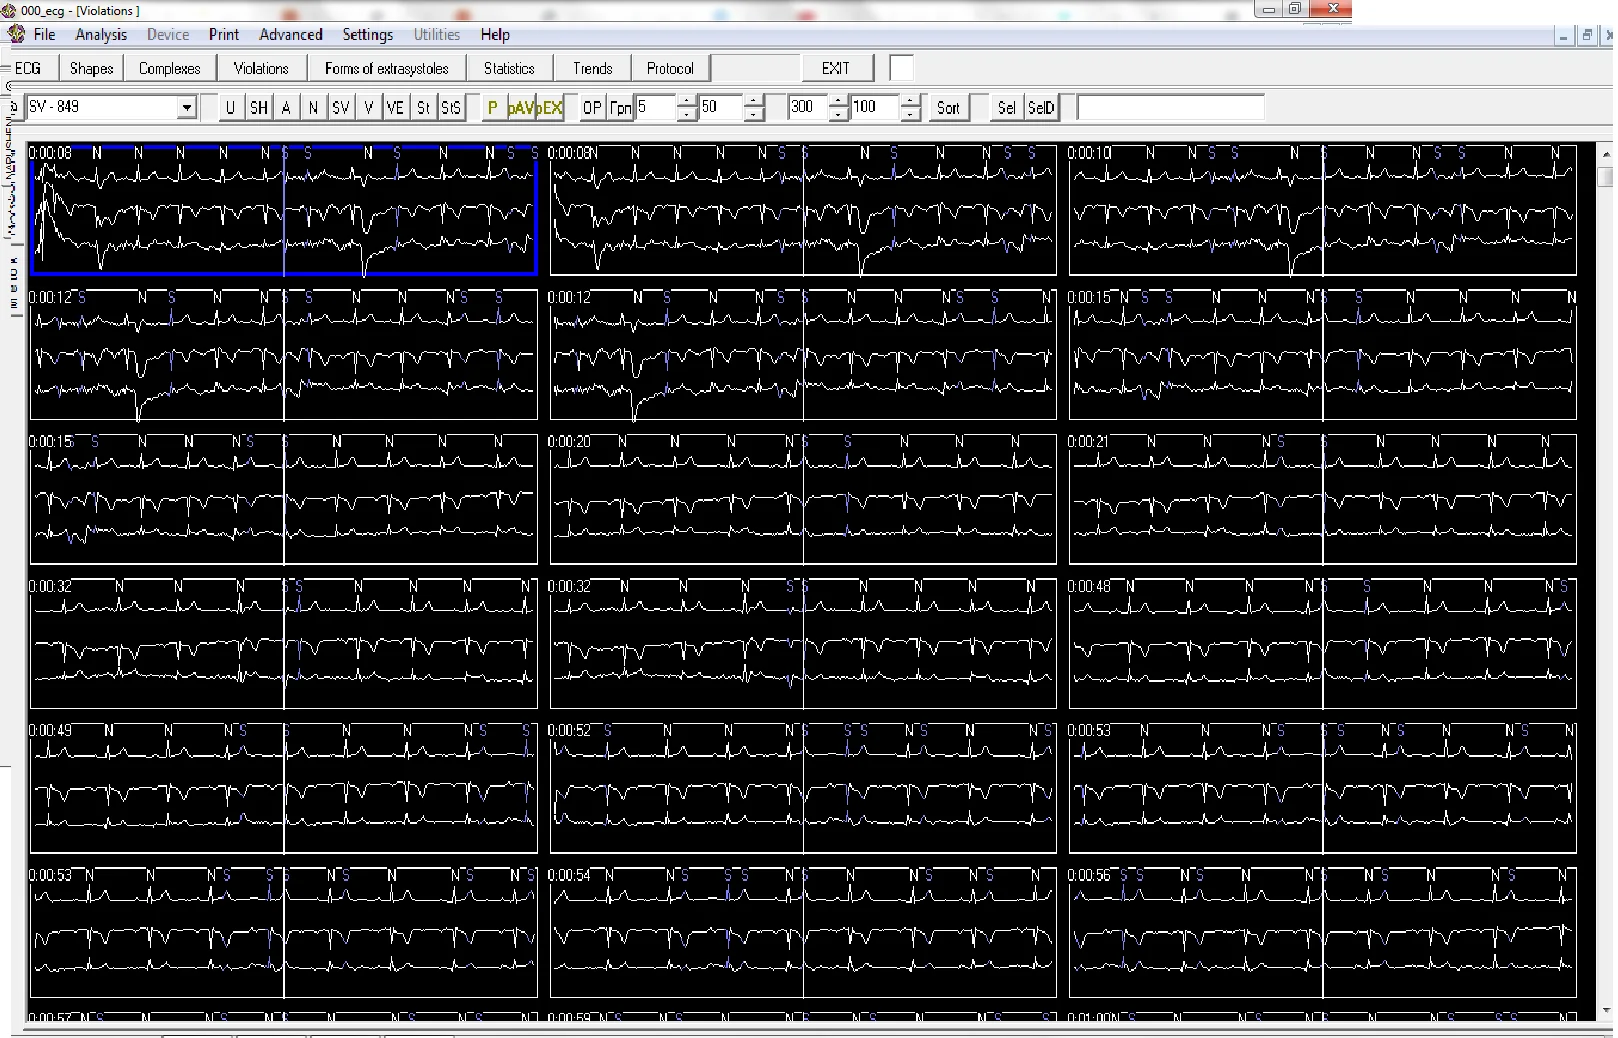The height and width of the screenshot is (1038, 1618).
Task: Click the StS toolbar button
Action: point(451,108)
